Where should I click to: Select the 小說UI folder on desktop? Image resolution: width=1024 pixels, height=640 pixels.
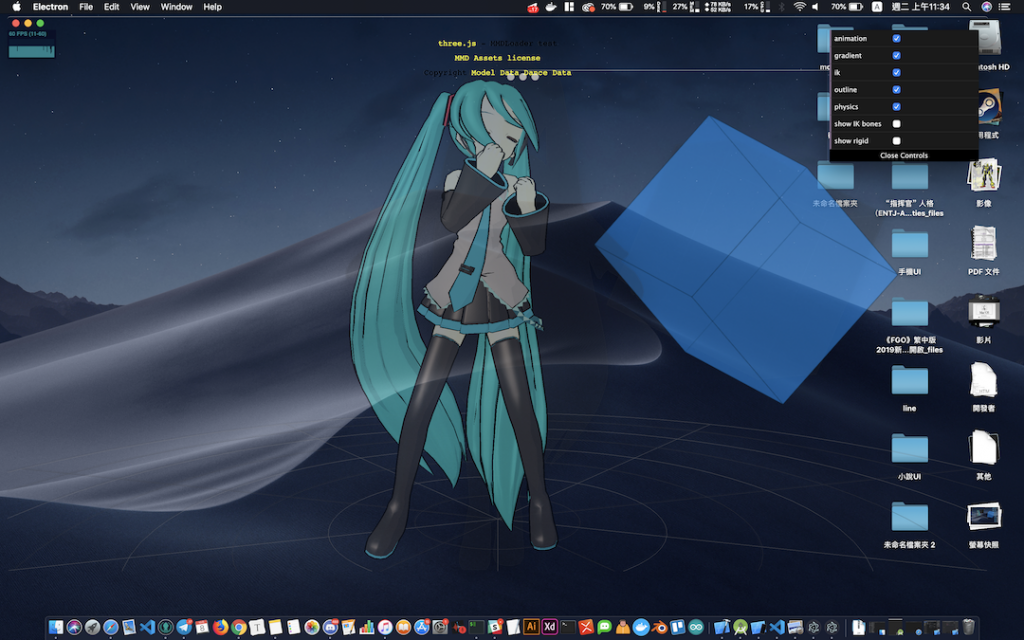pos(910,456)
